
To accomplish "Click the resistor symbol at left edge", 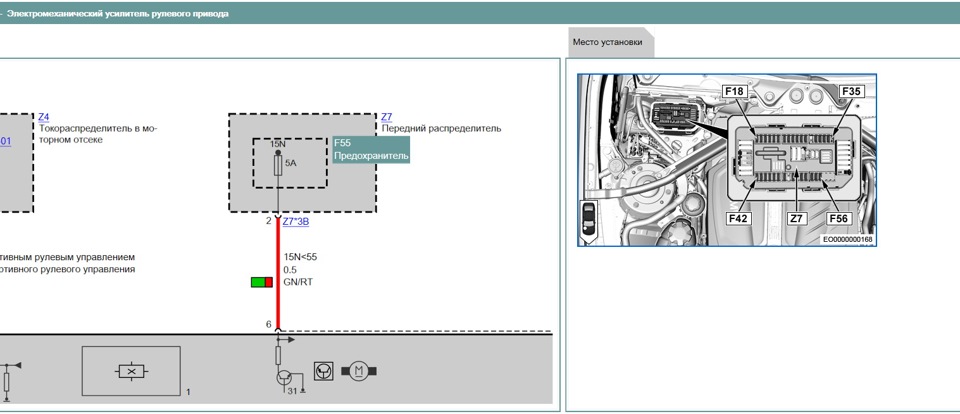I will 6,383.
